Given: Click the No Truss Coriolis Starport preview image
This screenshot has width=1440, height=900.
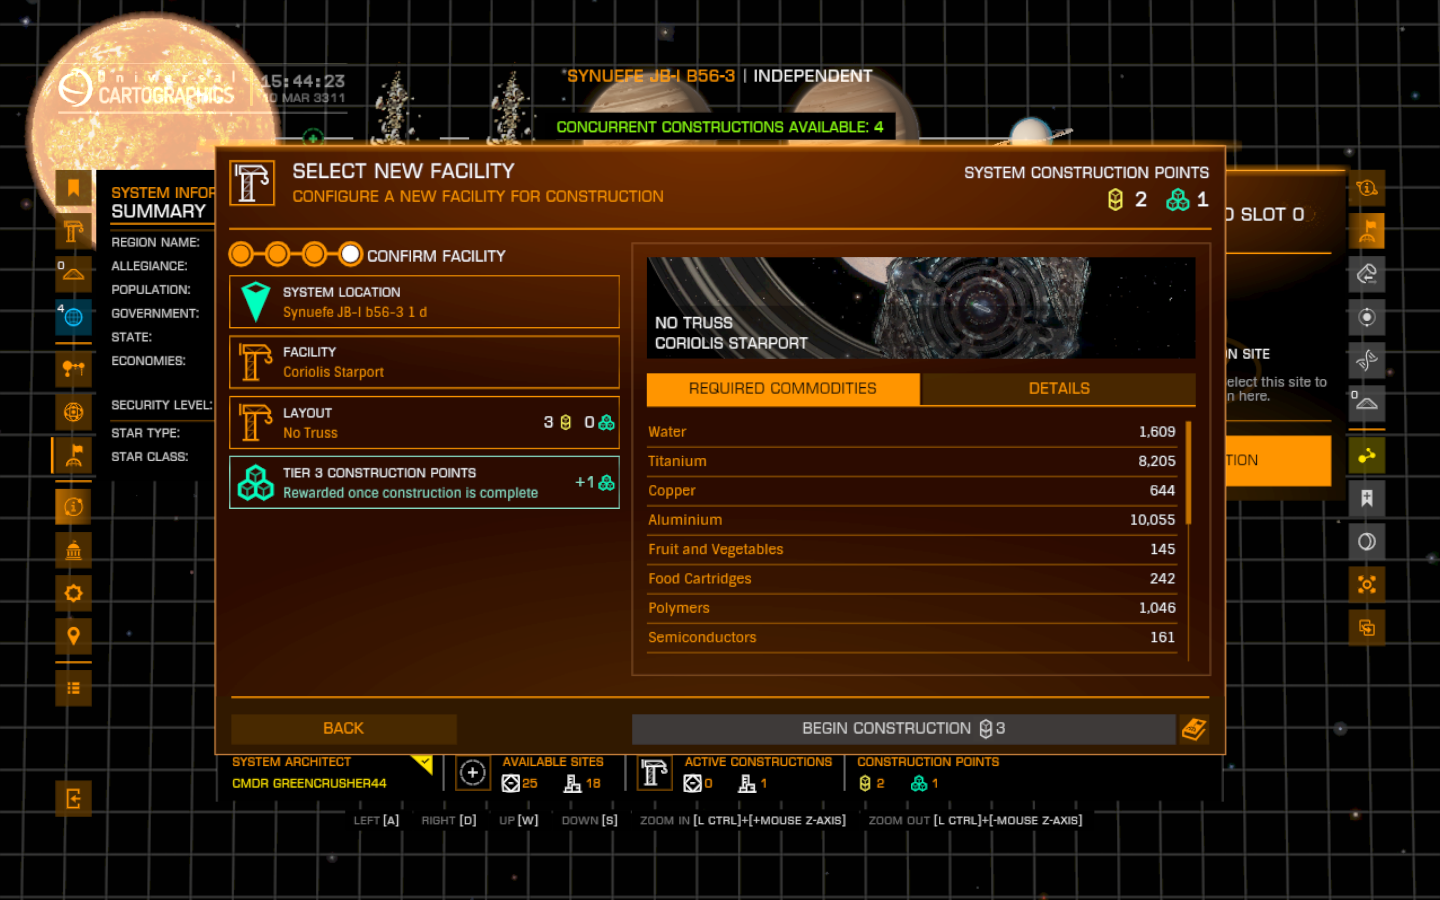Looking at the screenshot, I should [921, 308].
